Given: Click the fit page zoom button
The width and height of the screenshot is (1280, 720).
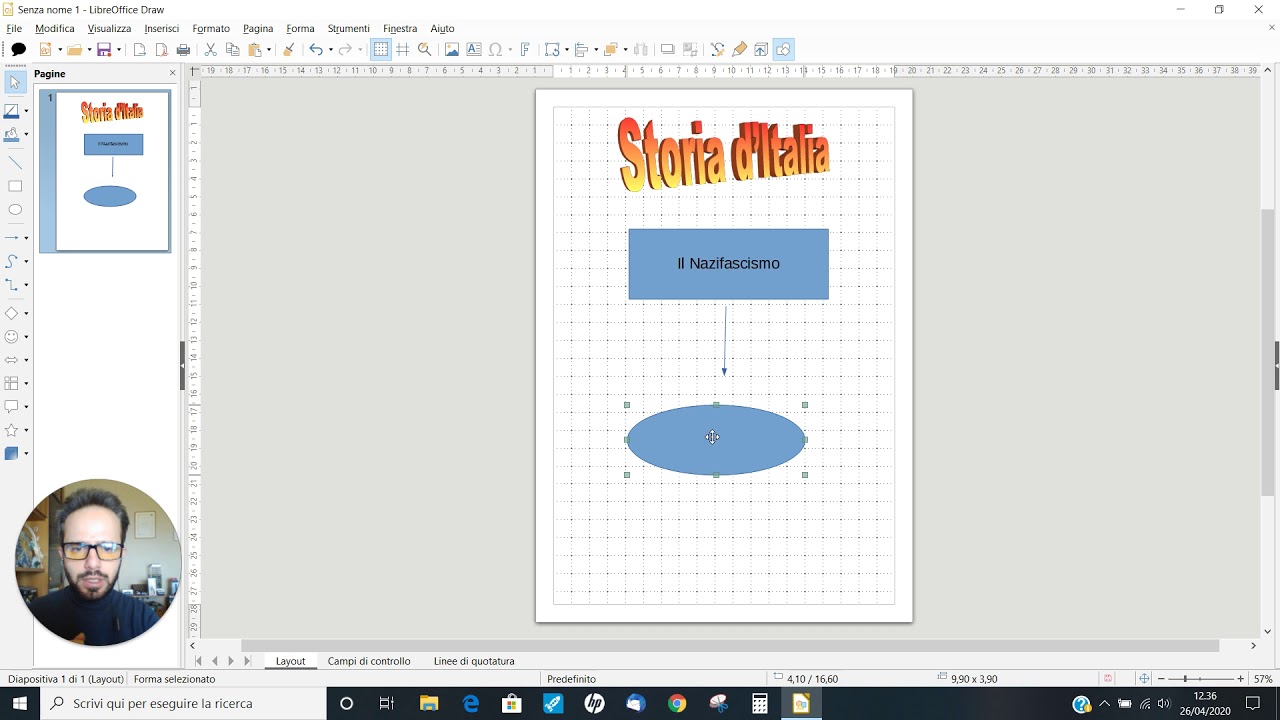Looking at the screenshot, I should pyautogui.click(x=1144, y=679).
